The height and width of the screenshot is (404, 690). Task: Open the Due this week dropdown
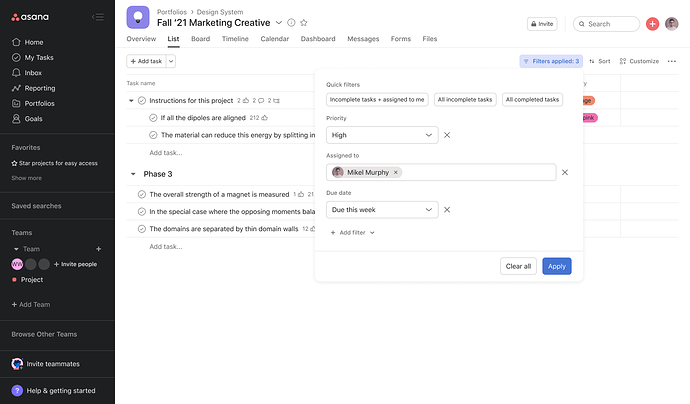(382, 210)
